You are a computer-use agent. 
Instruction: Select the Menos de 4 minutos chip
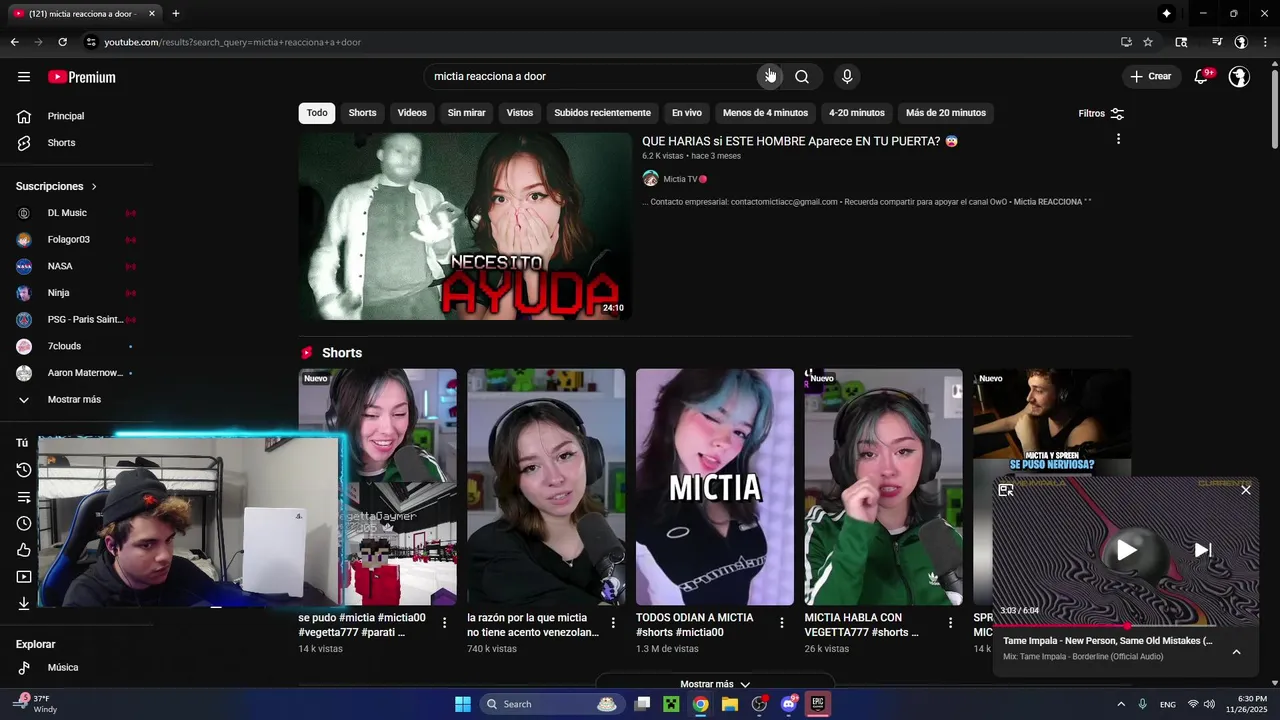765,113
